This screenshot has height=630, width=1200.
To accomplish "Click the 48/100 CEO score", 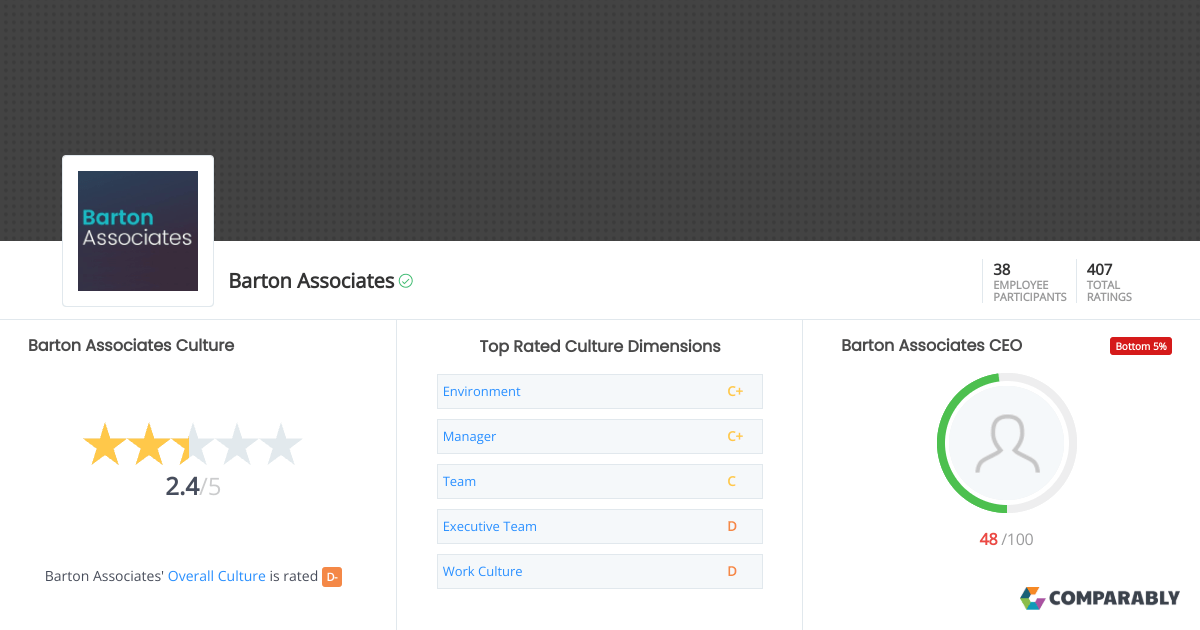I will click(1006, 539).
